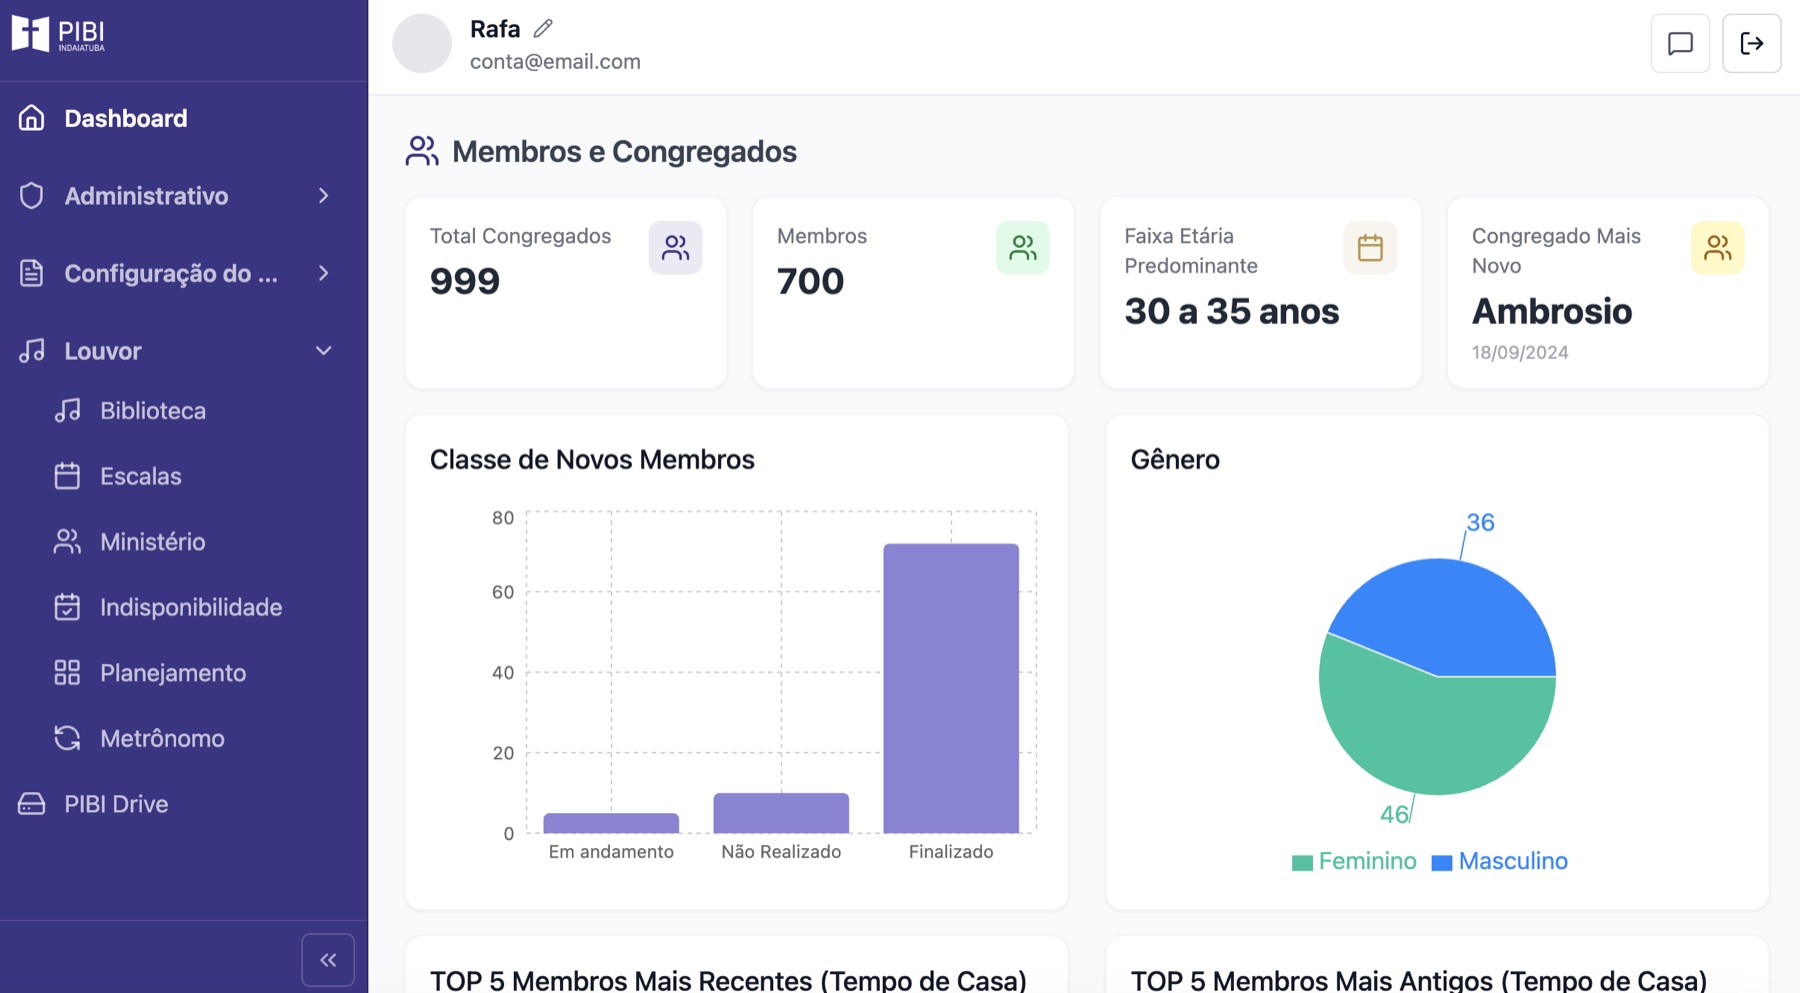This screenshot has height=993, width=1800.
Task: Click the 999 Total Congregados value
Action: [x=465, y=281]
